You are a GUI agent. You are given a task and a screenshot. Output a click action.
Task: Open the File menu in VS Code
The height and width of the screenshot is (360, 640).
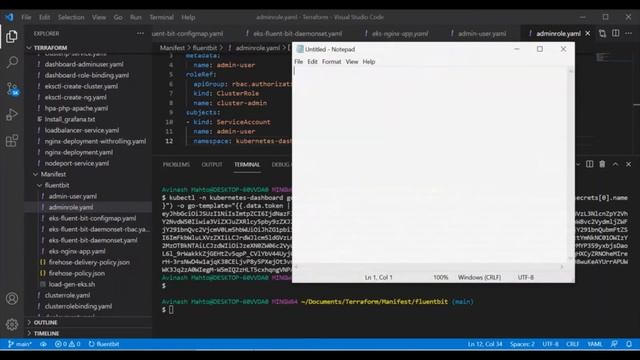pyautogui.click(x=26, y=17)
